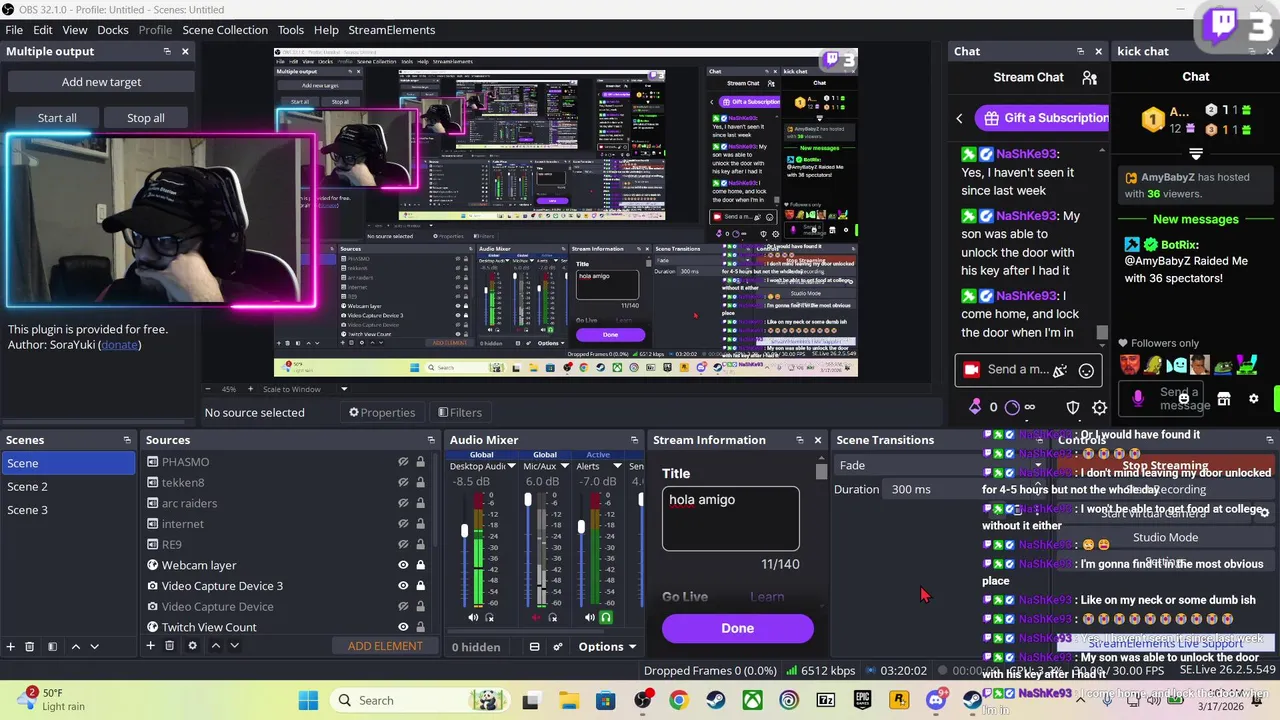Screen dimensions: 1280x720
Task: Click the Stop all button
Action: pyautogui.click(x=146, y=118)
